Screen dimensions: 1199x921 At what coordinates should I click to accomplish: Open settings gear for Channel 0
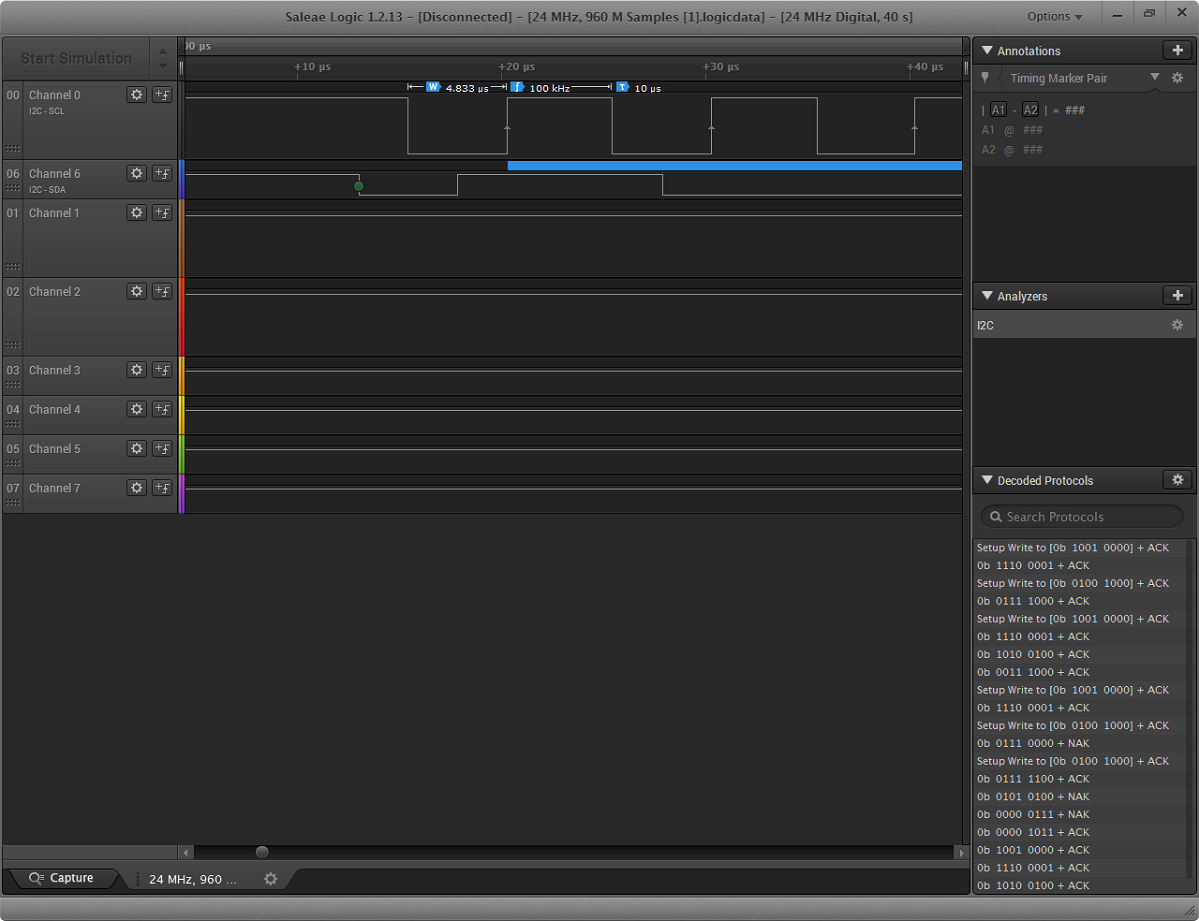click(137, 95)
